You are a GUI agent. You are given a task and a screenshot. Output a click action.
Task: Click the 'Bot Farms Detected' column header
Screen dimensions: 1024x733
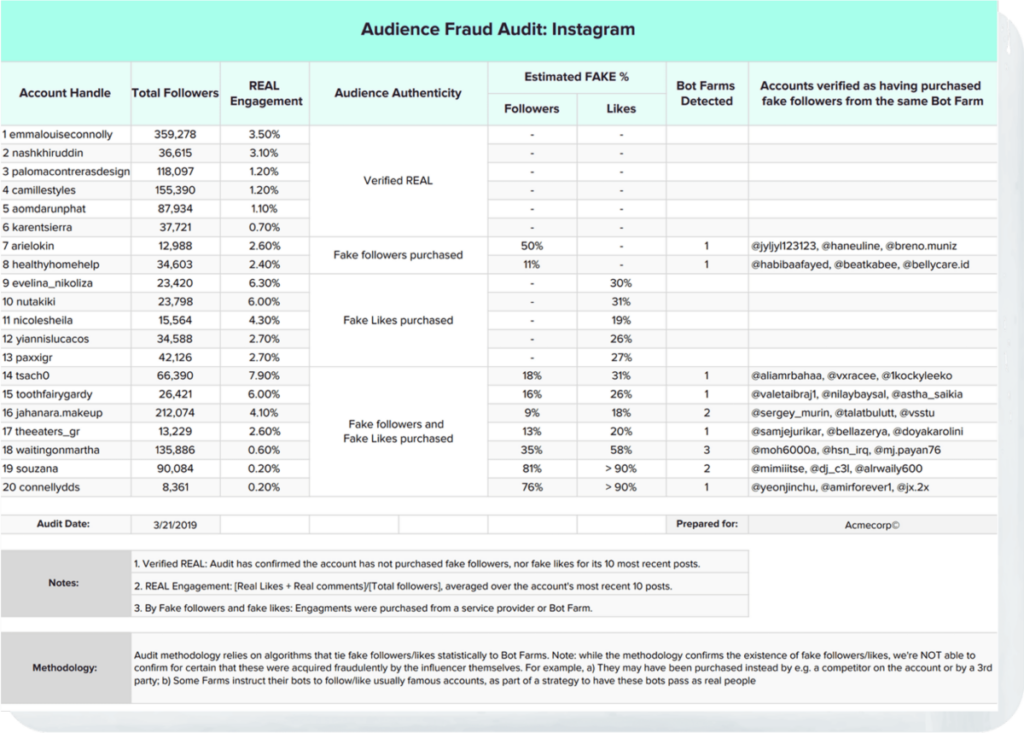706,93
